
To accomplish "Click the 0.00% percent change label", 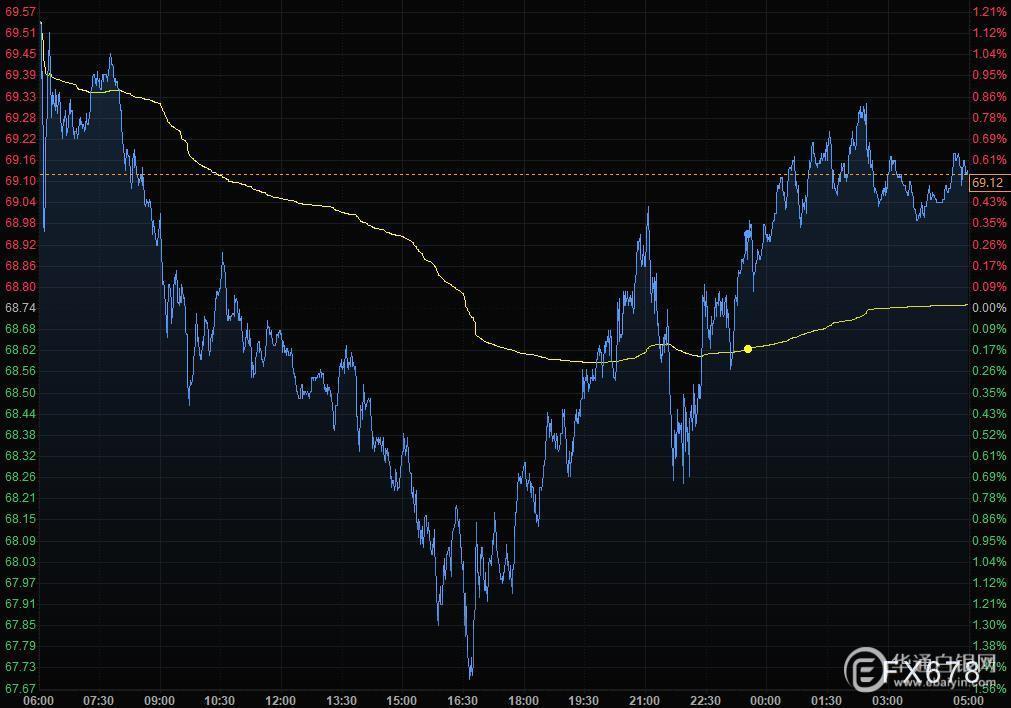I will (988, 308).
